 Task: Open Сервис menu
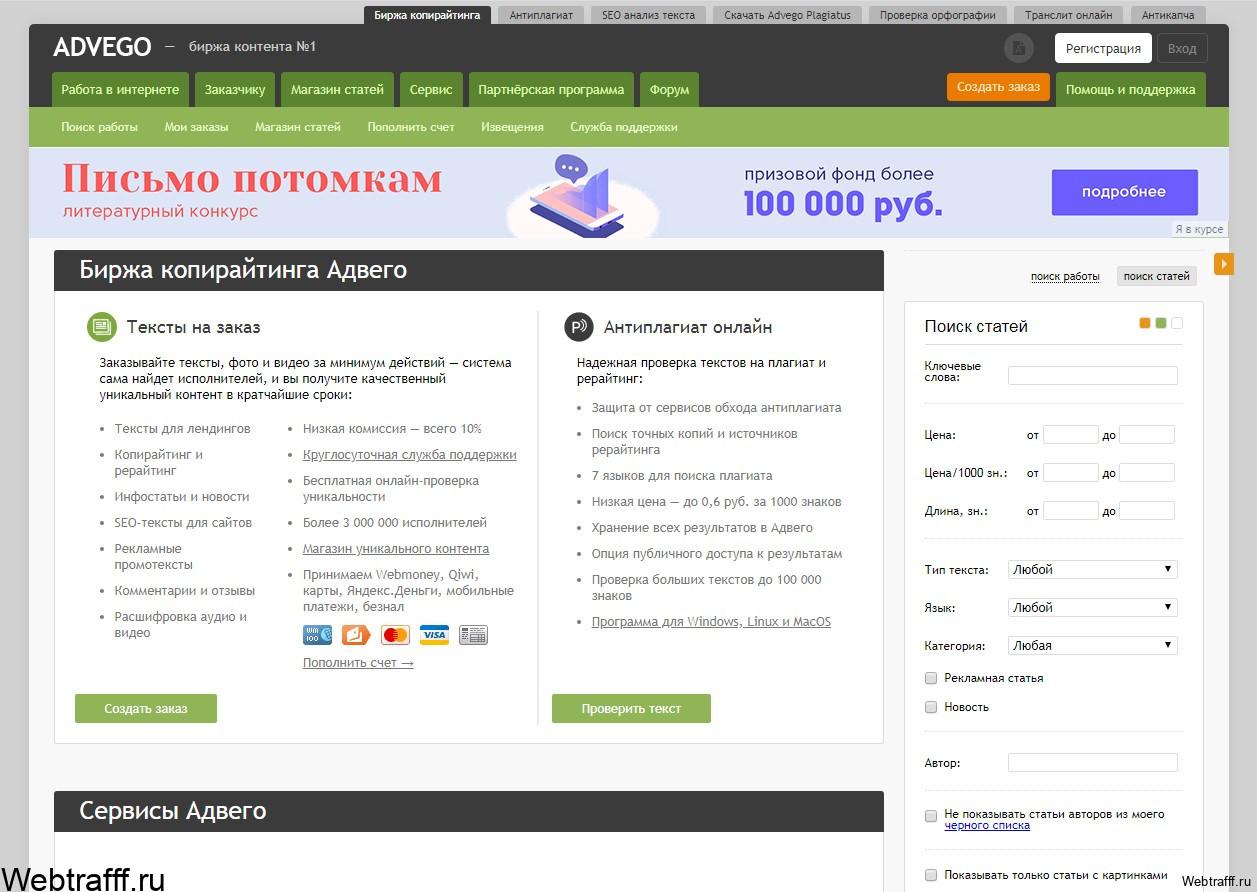click(x=431, y=90)
